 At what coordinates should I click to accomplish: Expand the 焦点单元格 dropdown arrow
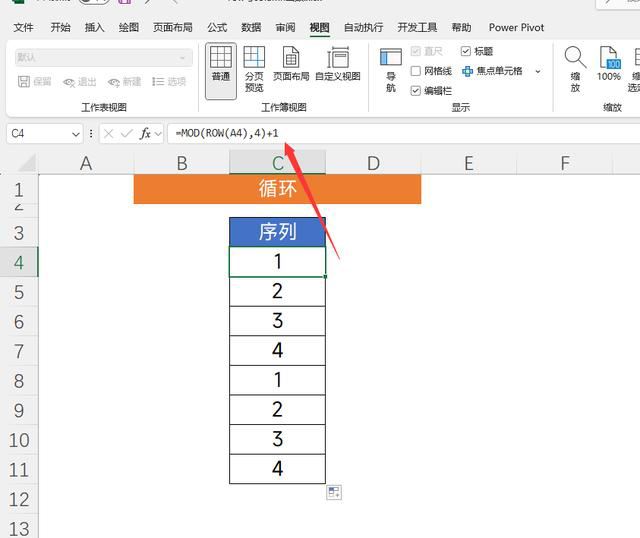click(x=538, y=71)
